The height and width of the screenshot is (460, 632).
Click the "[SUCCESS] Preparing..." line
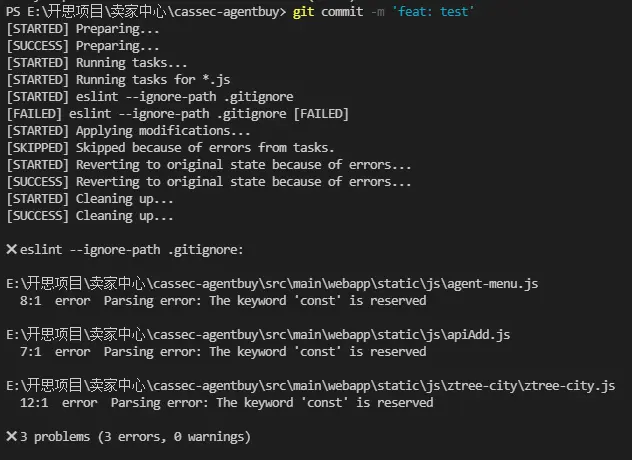point(83,46)
